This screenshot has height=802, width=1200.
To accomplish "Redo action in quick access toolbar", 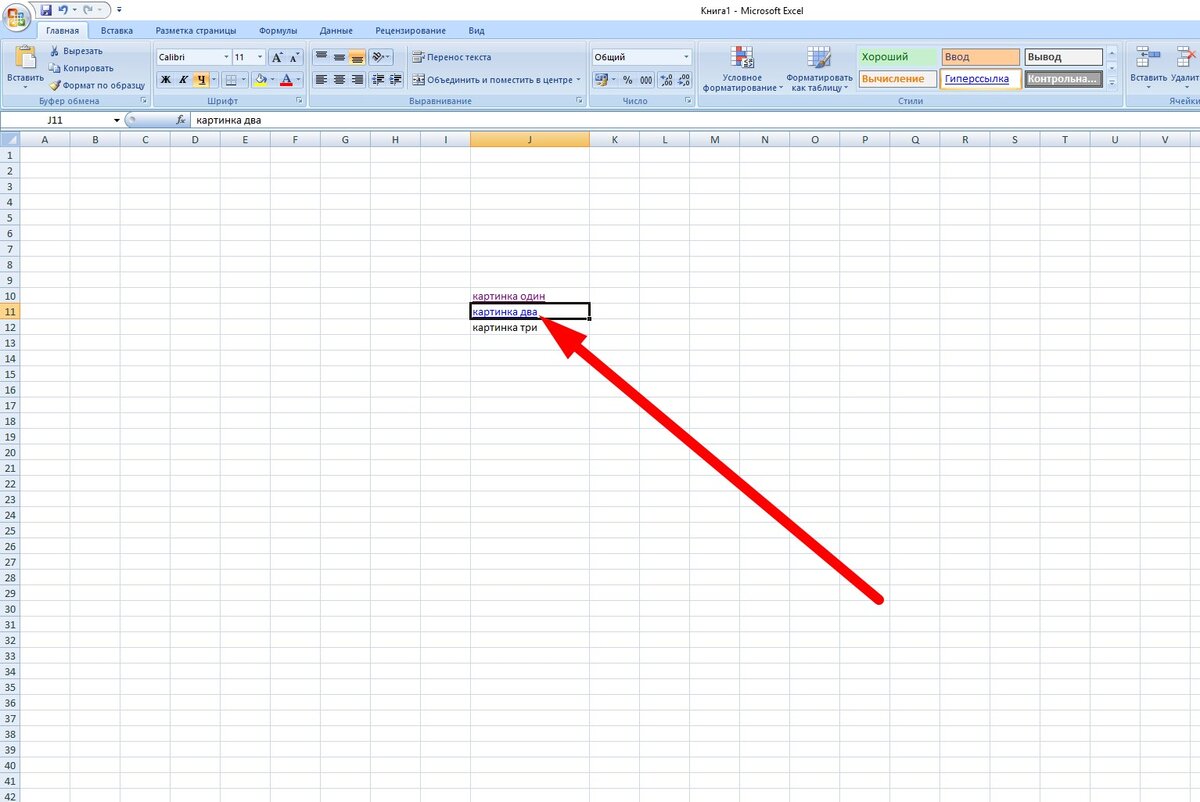I will (89, 10).
